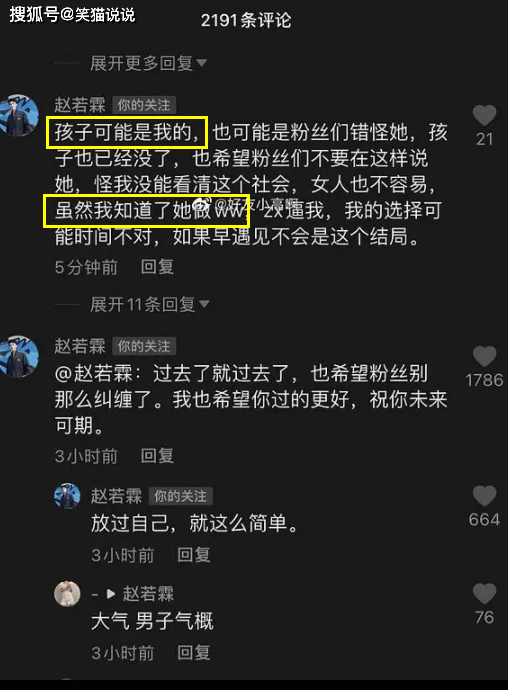The width and height of the screenshot is (508, 690).
Task: Like the comment with 21 likes
Action: tap(484, 115)
